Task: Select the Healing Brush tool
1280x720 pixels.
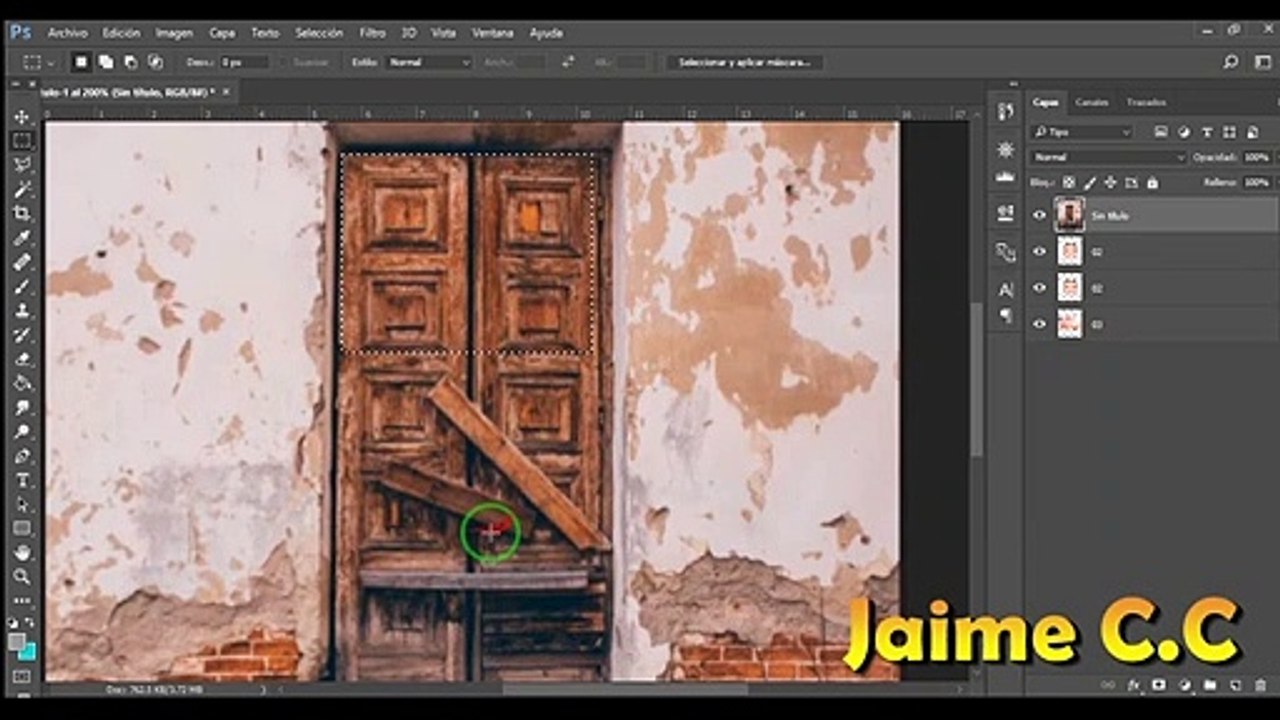Action: click(x=21, y=262)
